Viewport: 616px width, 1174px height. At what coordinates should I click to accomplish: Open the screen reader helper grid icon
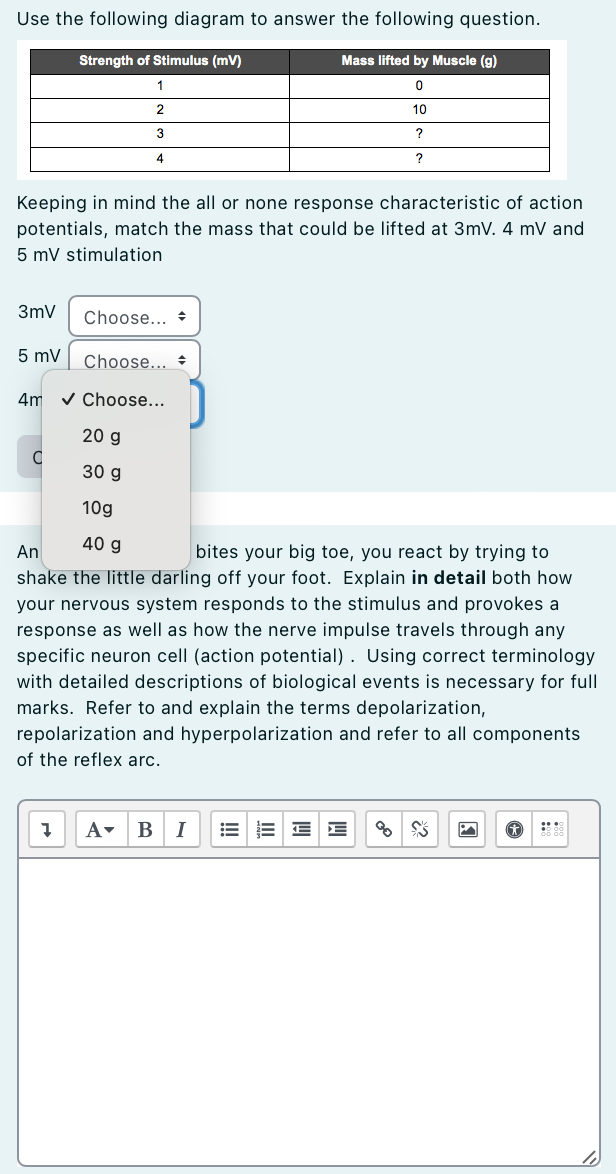coord(551,828)
